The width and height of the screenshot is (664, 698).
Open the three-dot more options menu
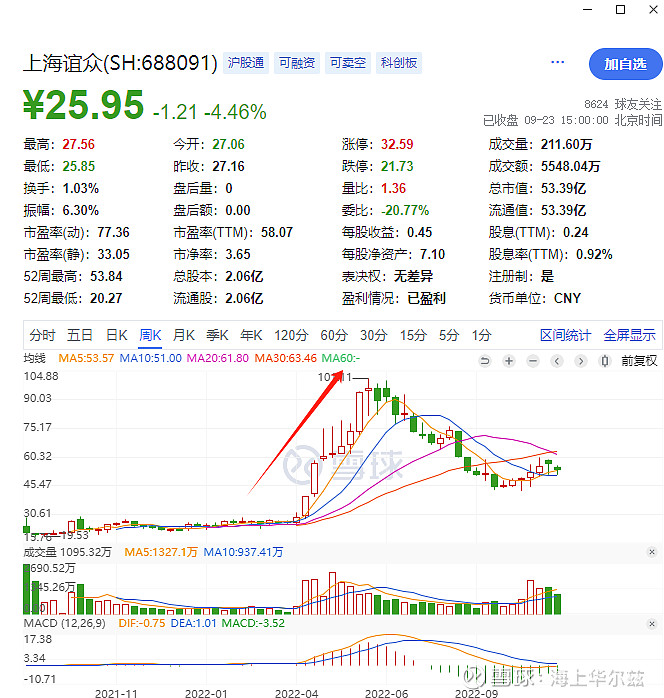pos(558,62)
